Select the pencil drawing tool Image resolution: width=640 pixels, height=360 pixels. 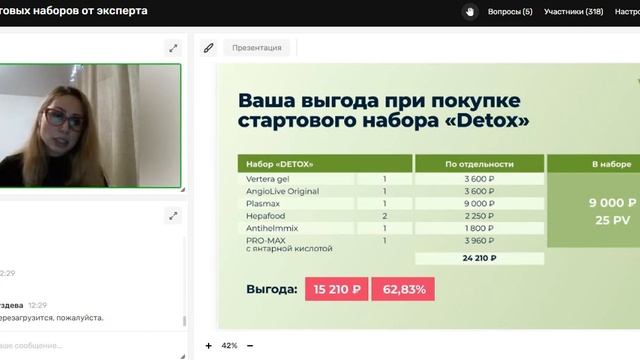tap(209, 48)
